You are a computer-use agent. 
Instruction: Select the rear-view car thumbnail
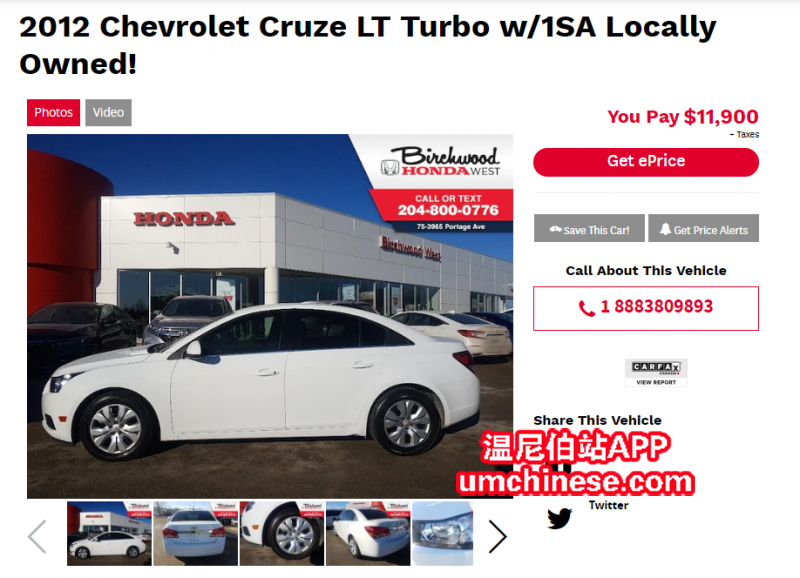coord(195,533)
